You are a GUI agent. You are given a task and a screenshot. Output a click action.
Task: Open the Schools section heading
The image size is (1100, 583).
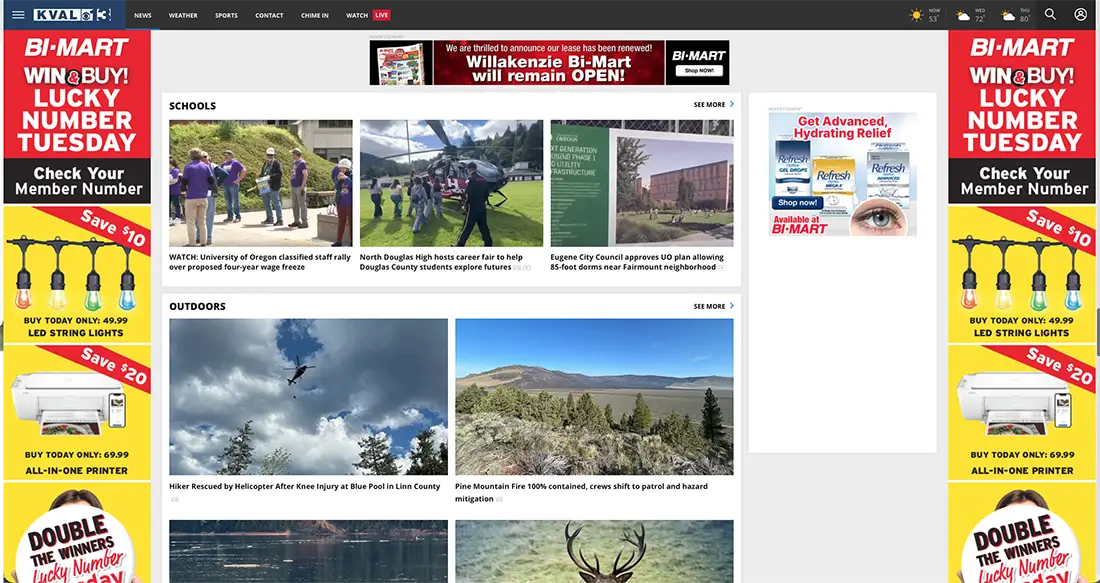click(192, 106)
